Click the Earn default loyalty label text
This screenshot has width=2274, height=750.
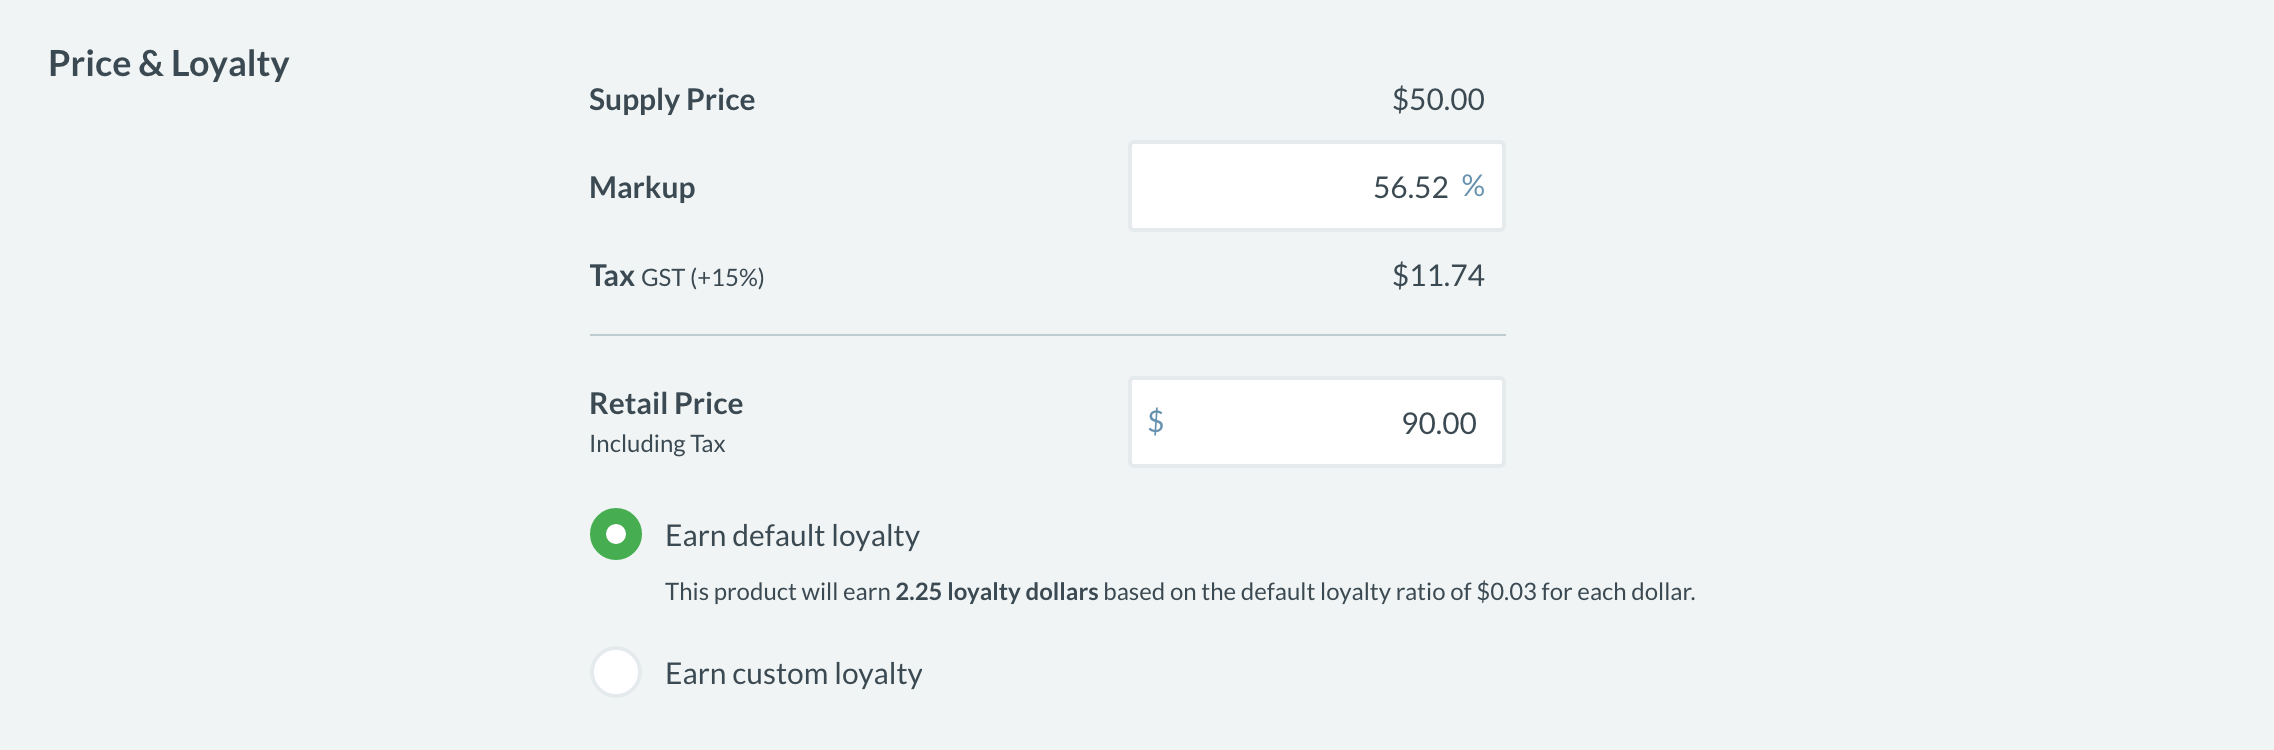pos(792,536)
